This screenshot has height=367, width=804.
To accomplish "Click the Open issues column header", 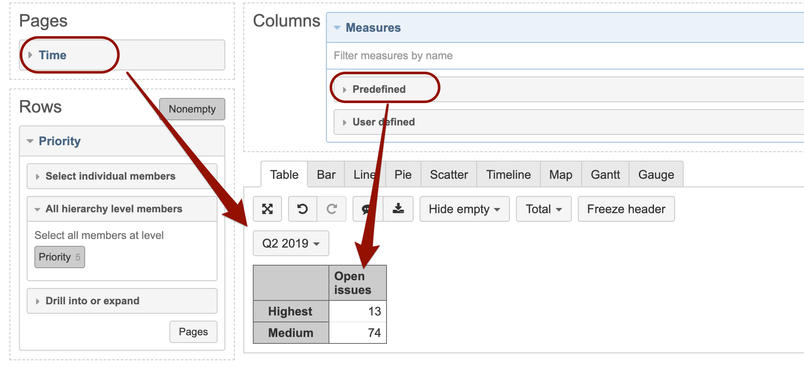I will (357, 283).
